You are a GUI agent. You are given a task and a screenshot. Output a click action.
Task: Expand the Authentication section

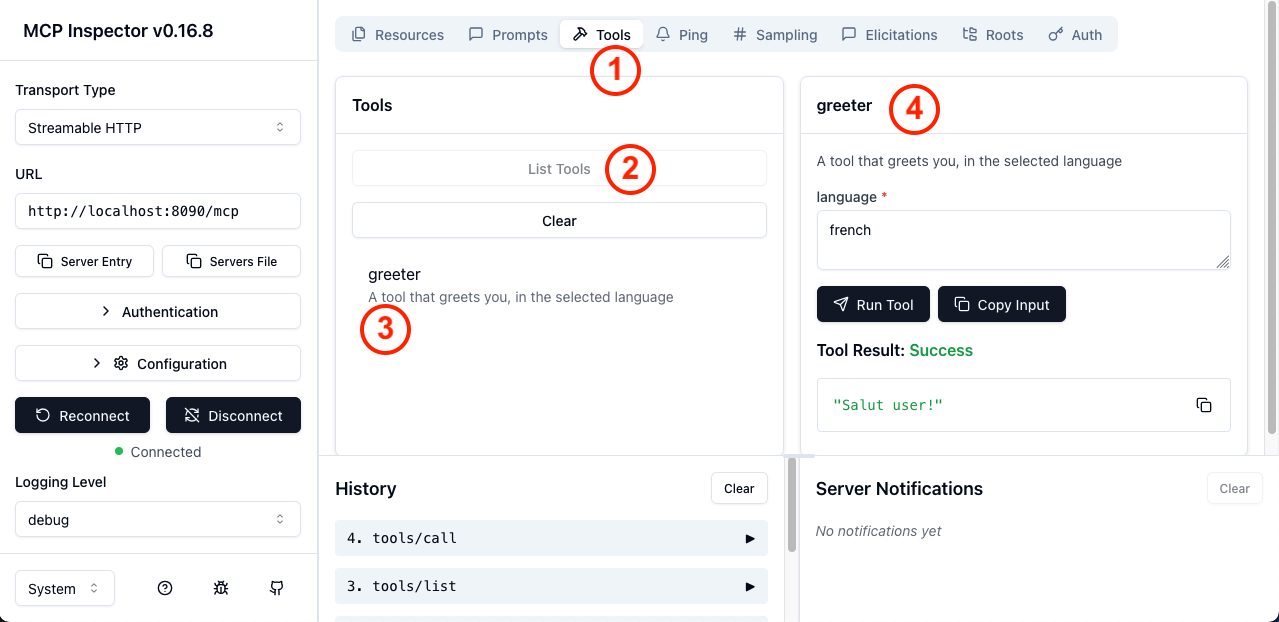[x=158, y=311]
